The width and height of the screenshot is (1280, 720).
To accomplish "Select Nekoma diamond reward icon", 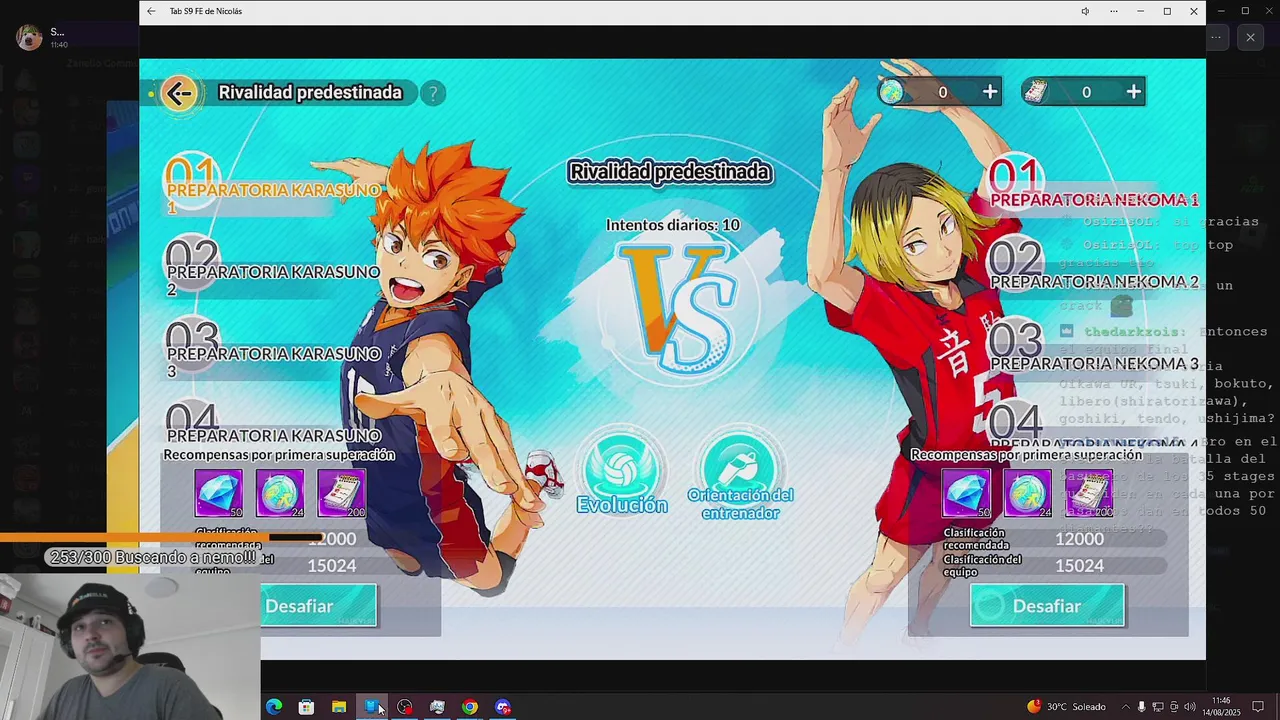I will 966,494.
